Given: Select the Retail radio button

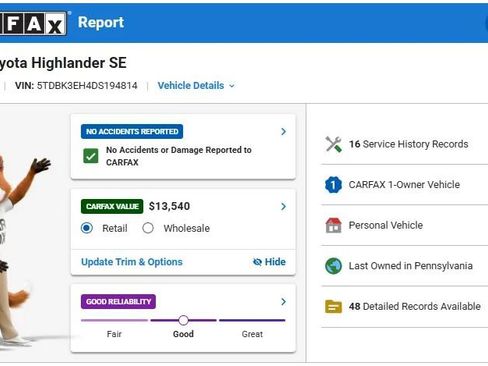Looking at the screenshot, I should coord(87,228).
